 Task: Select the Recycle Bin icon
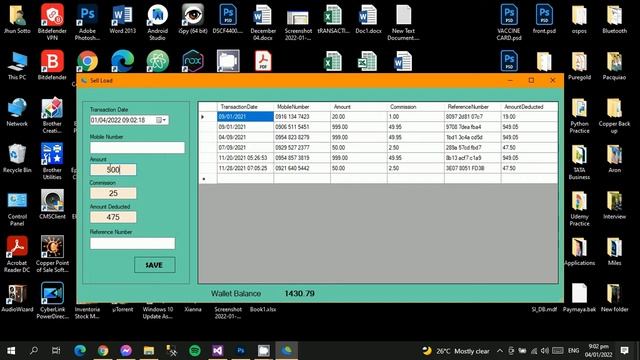(17, 158)
